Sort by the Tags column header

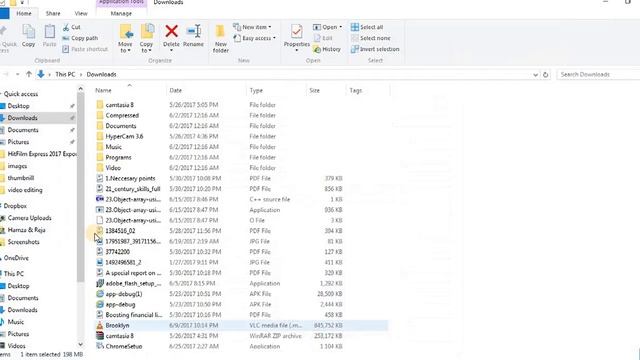368,90
